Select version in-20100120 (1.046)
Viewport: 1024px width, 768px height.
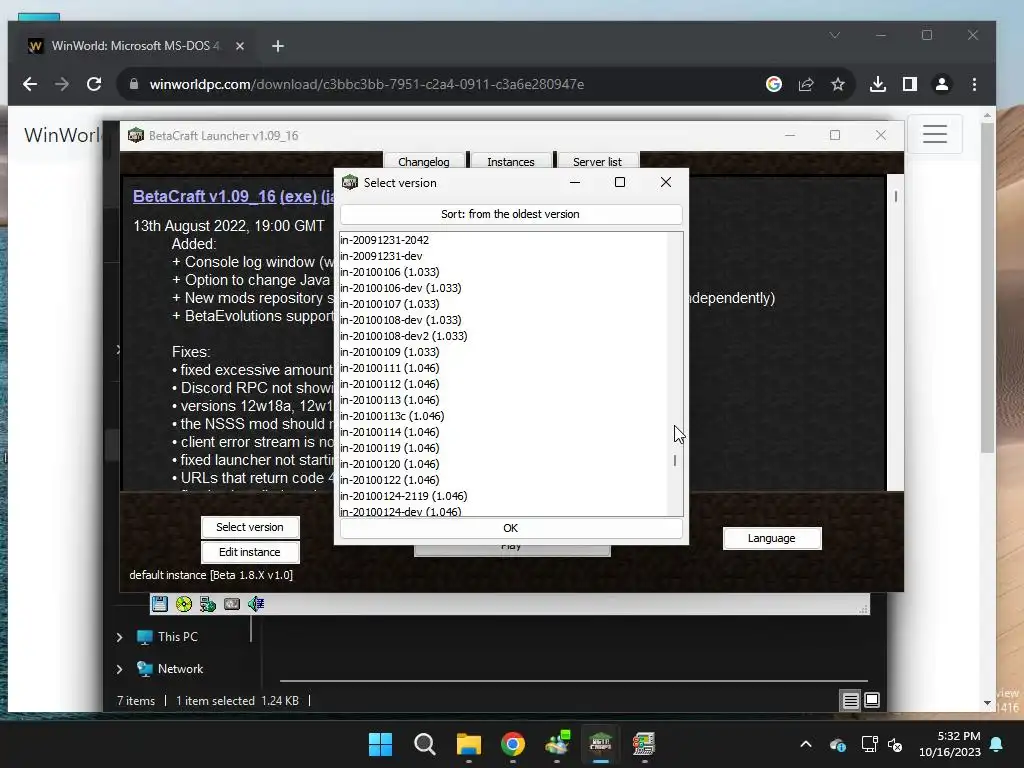[503, 464]
